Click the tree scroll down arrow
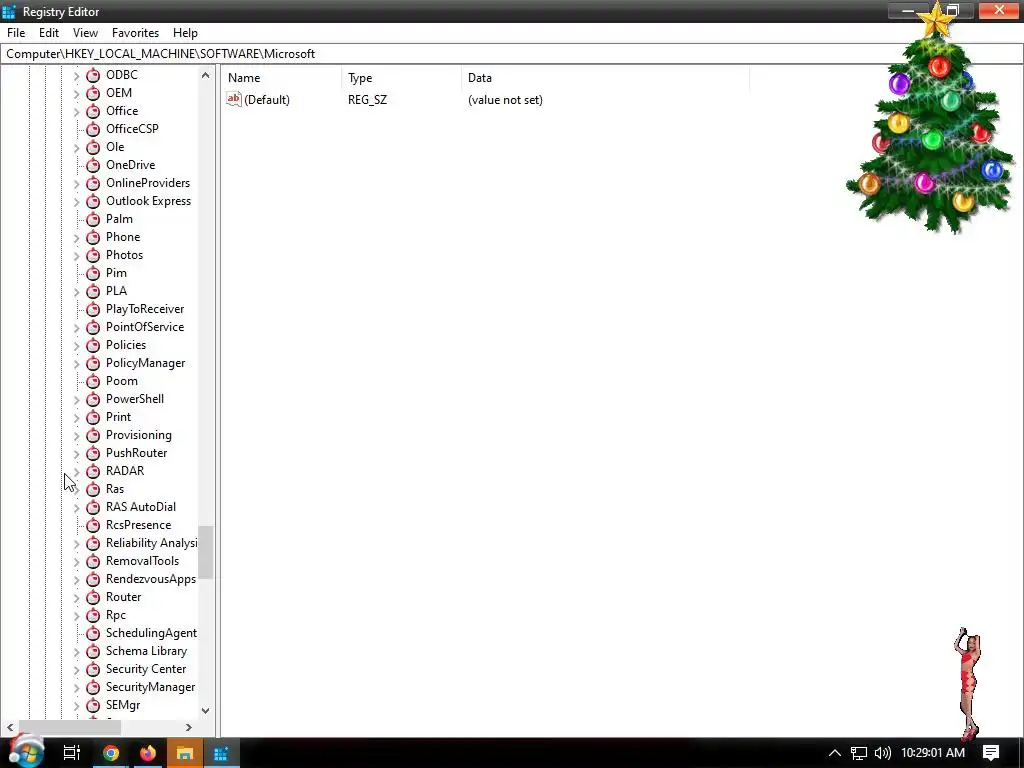Image resolution: width=1024 pixels, height=768 pixels. point(206,711)
